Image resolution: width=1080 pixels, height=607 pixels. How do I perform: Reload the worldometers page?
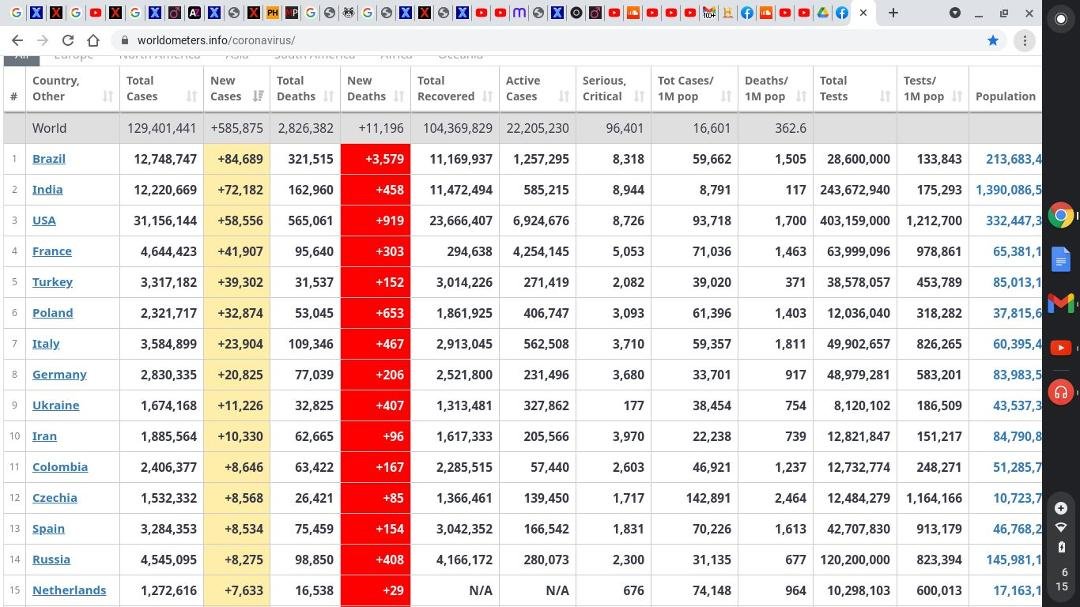(68, 40)
